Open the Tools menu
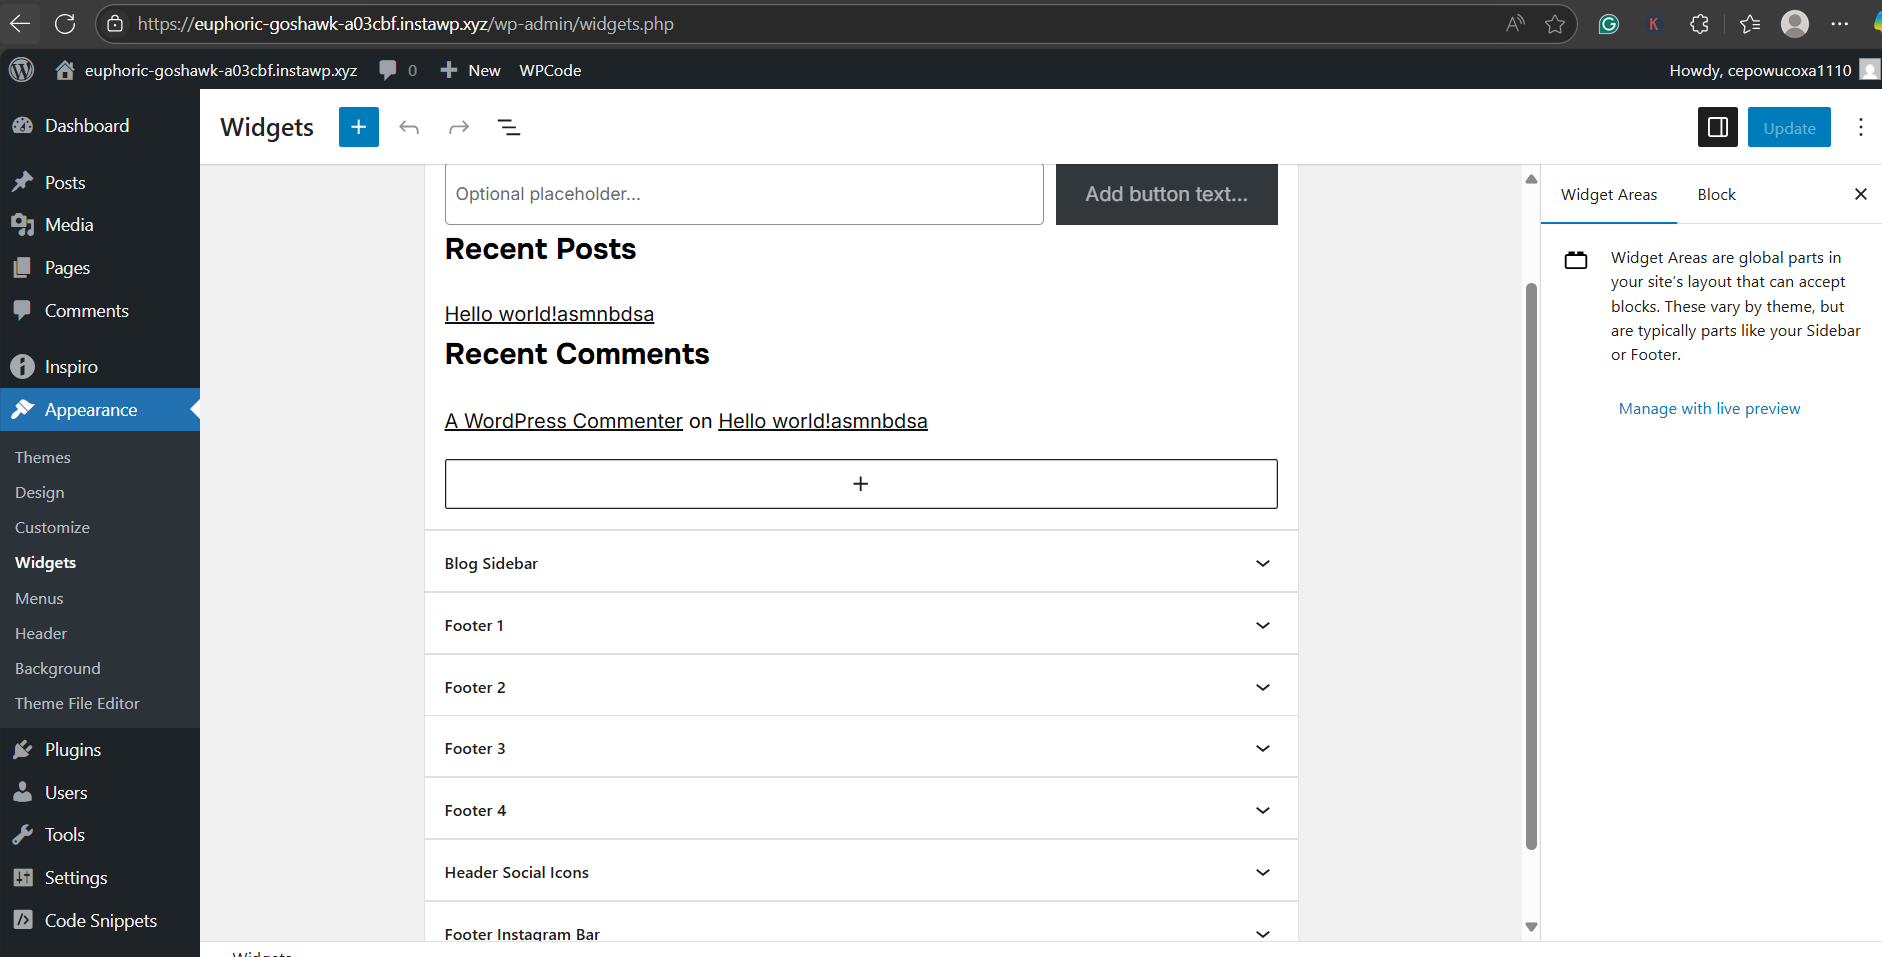 pyautogui.click(x=100, y=835)
